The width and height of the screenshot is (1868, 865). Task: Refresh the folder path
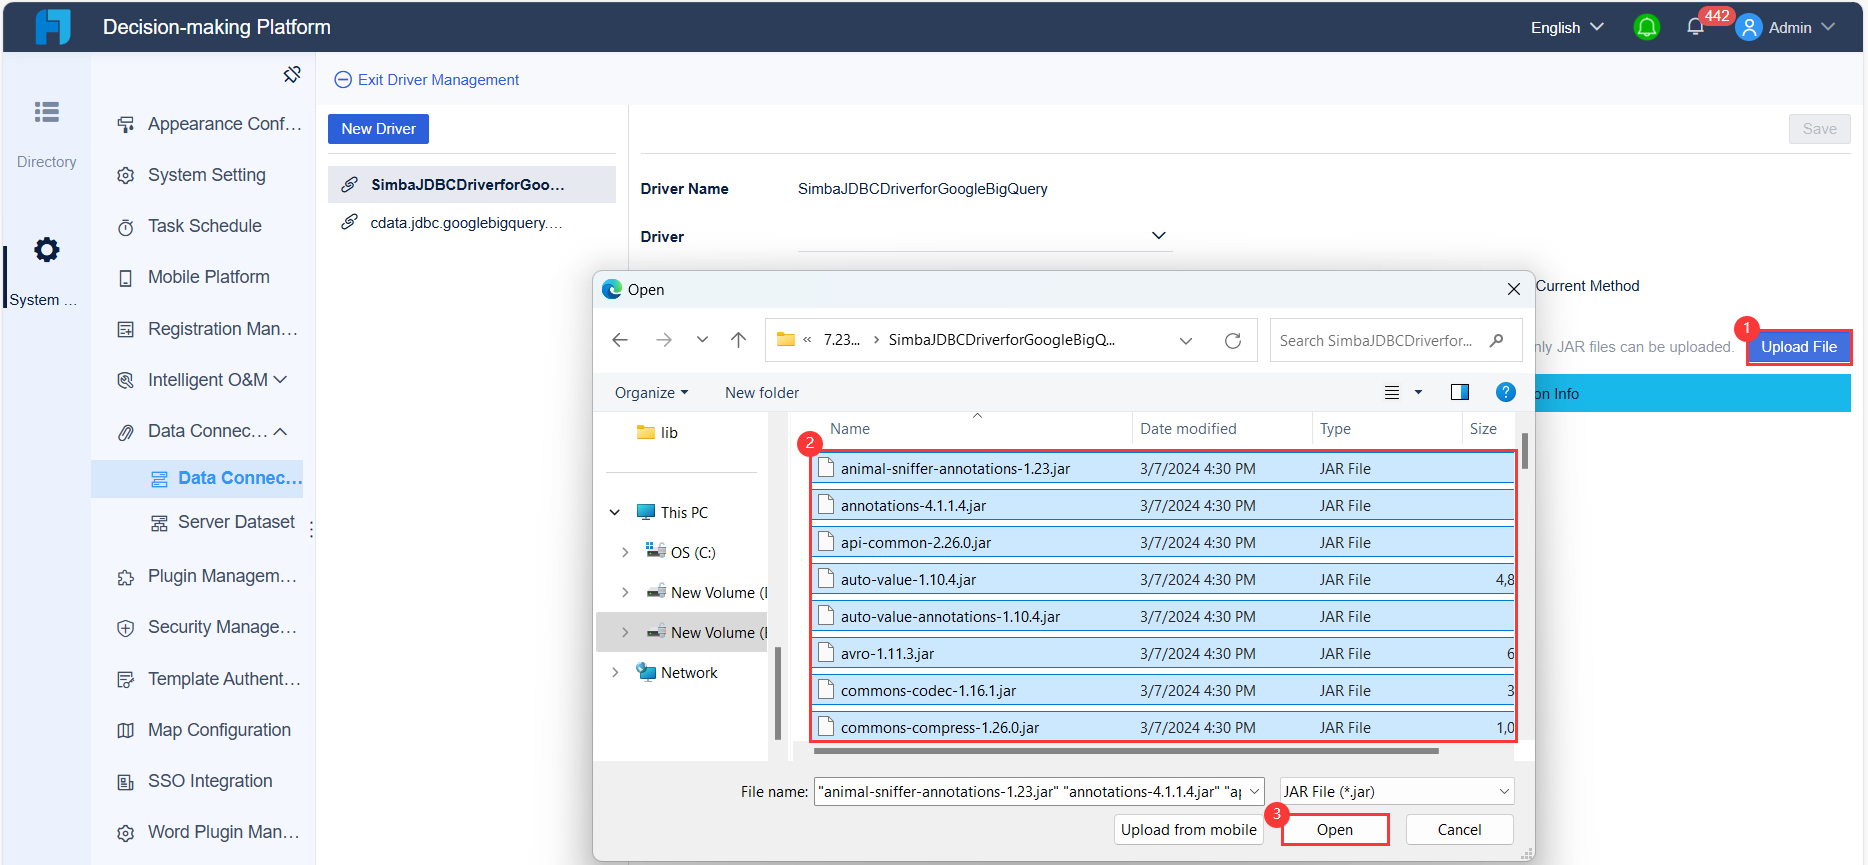pos(1233,341)
